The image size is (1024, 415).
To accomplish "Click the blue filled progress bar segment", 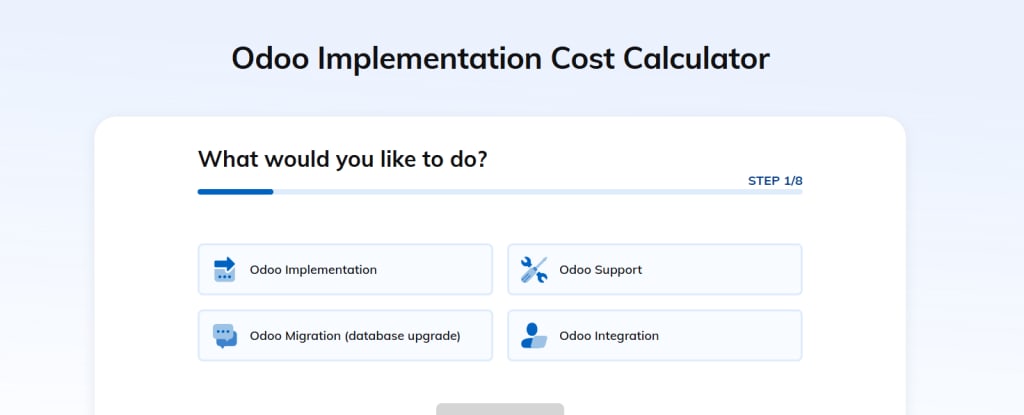I will pyautogui.click(x=235, y=192).
